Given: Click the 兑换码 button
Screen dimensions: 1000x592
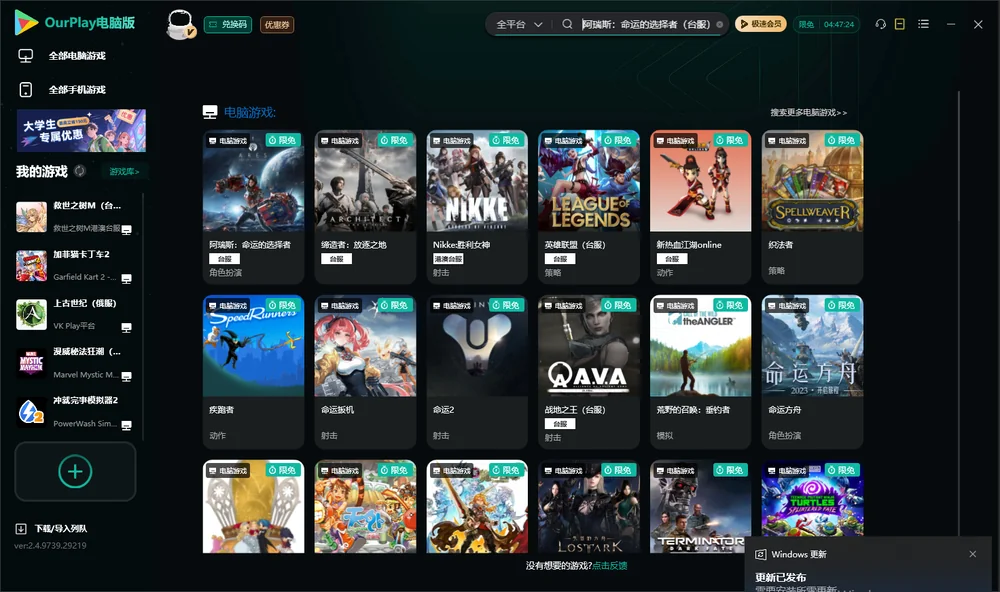Looking at the screenshot, I should click(228, 24).
